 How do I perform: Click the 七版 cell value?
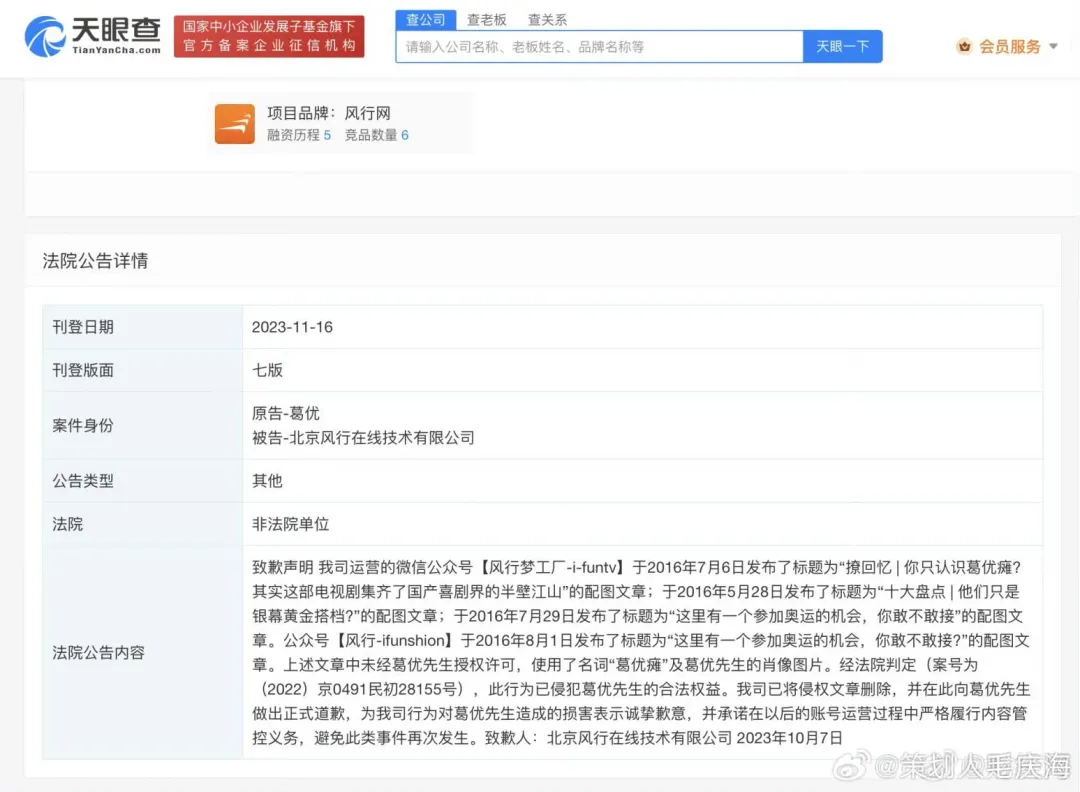pos(267,370)
